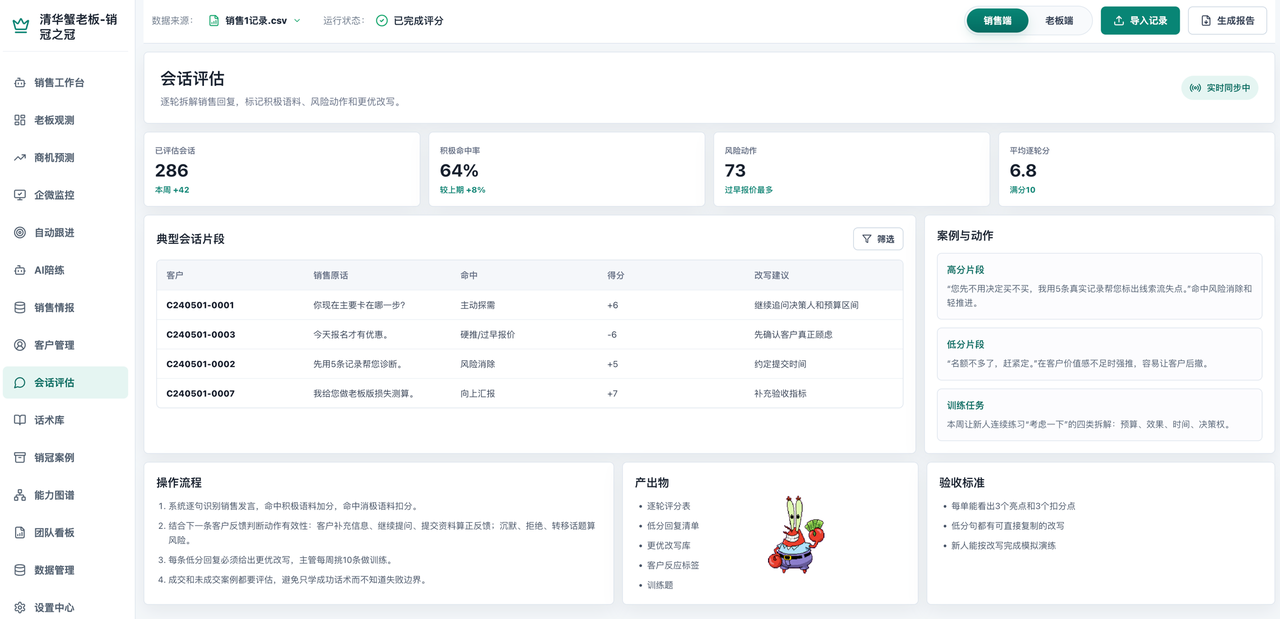Click the 会话评估 chat bubble icon

20,383
